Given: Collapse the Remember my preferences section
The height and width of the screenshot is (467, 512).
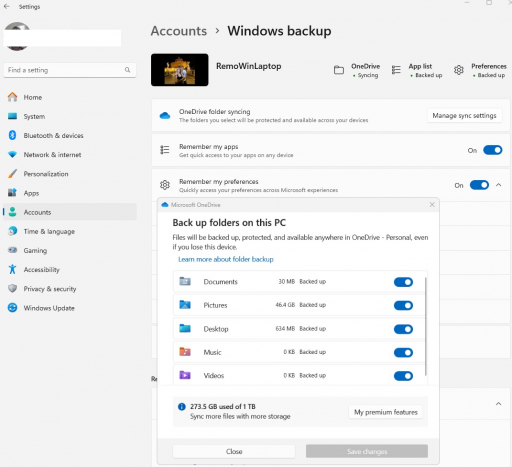Looking at the screenshot, I should click(x=499, y=185).
